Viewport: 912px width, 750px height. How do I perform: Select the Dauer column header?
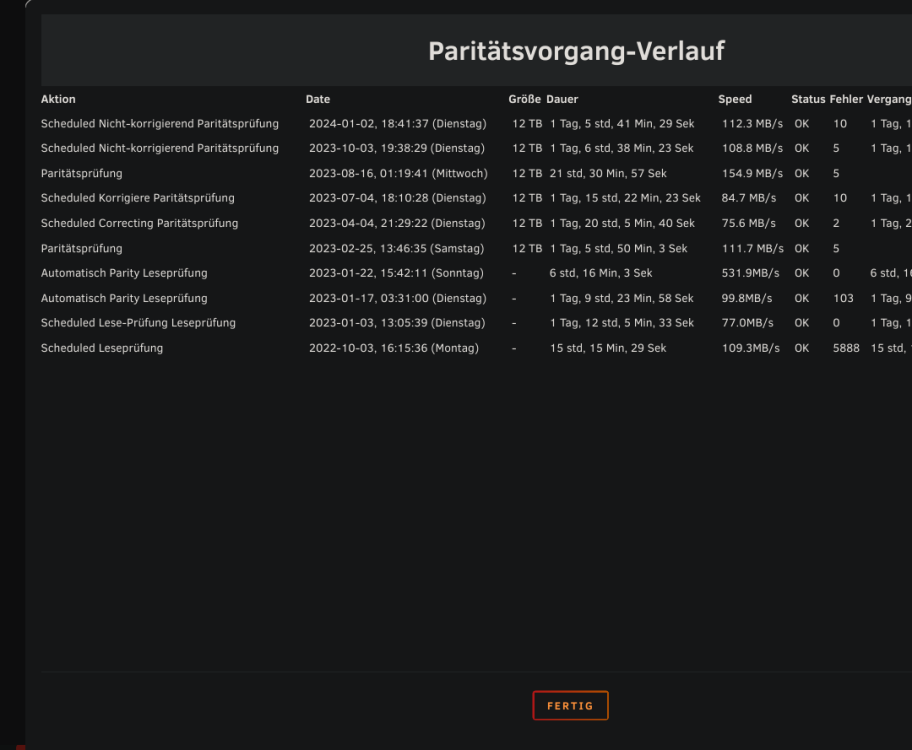[x=562, y=99]
